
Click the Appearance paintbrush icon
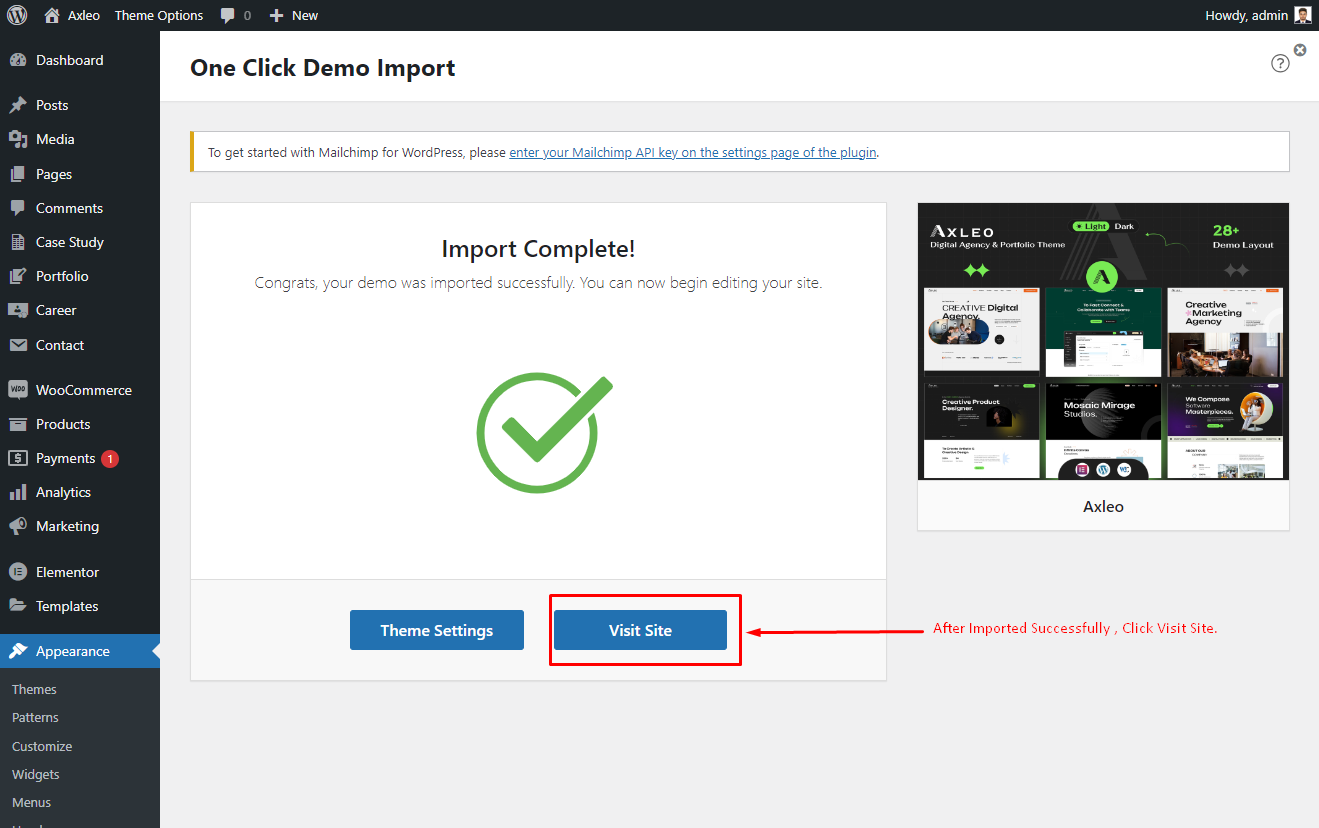coord(18,651)
